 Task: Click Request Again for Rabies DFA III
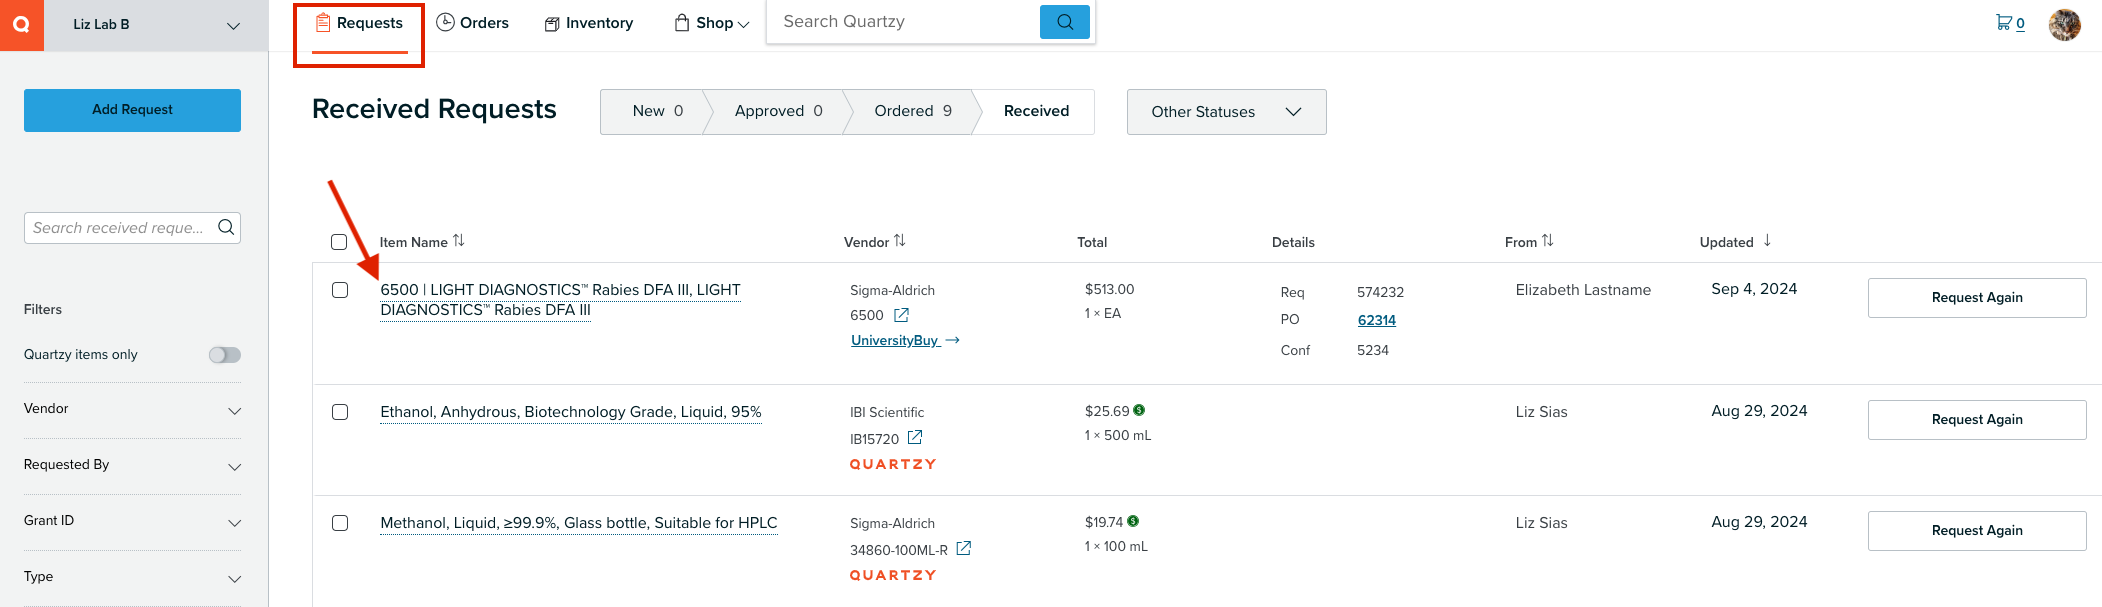coord(1977,298)
